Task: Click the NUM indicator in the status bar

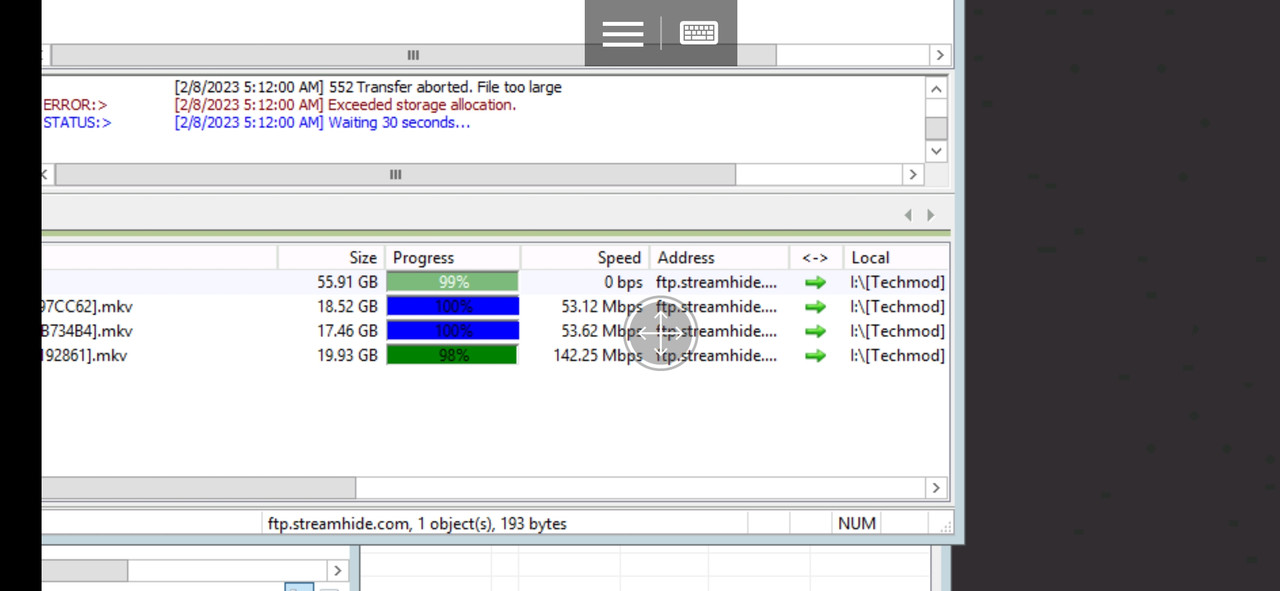Action: 857,523
